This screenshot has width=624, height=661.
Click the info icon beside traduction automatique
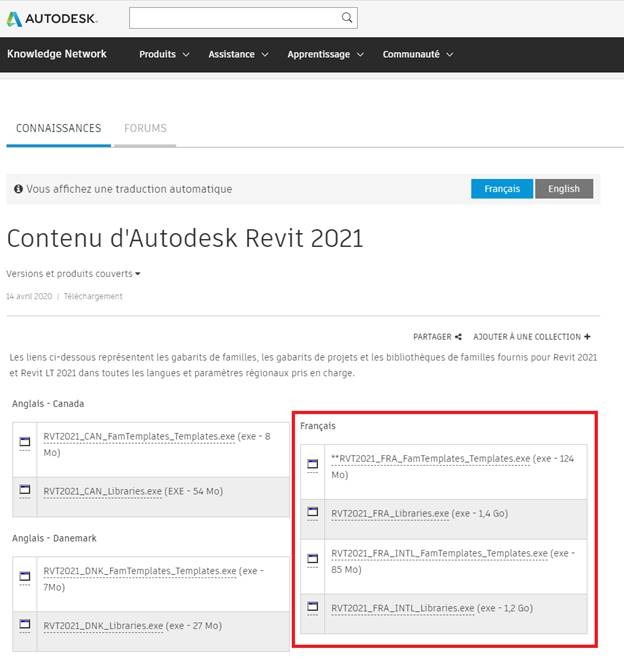coord(18,189)
